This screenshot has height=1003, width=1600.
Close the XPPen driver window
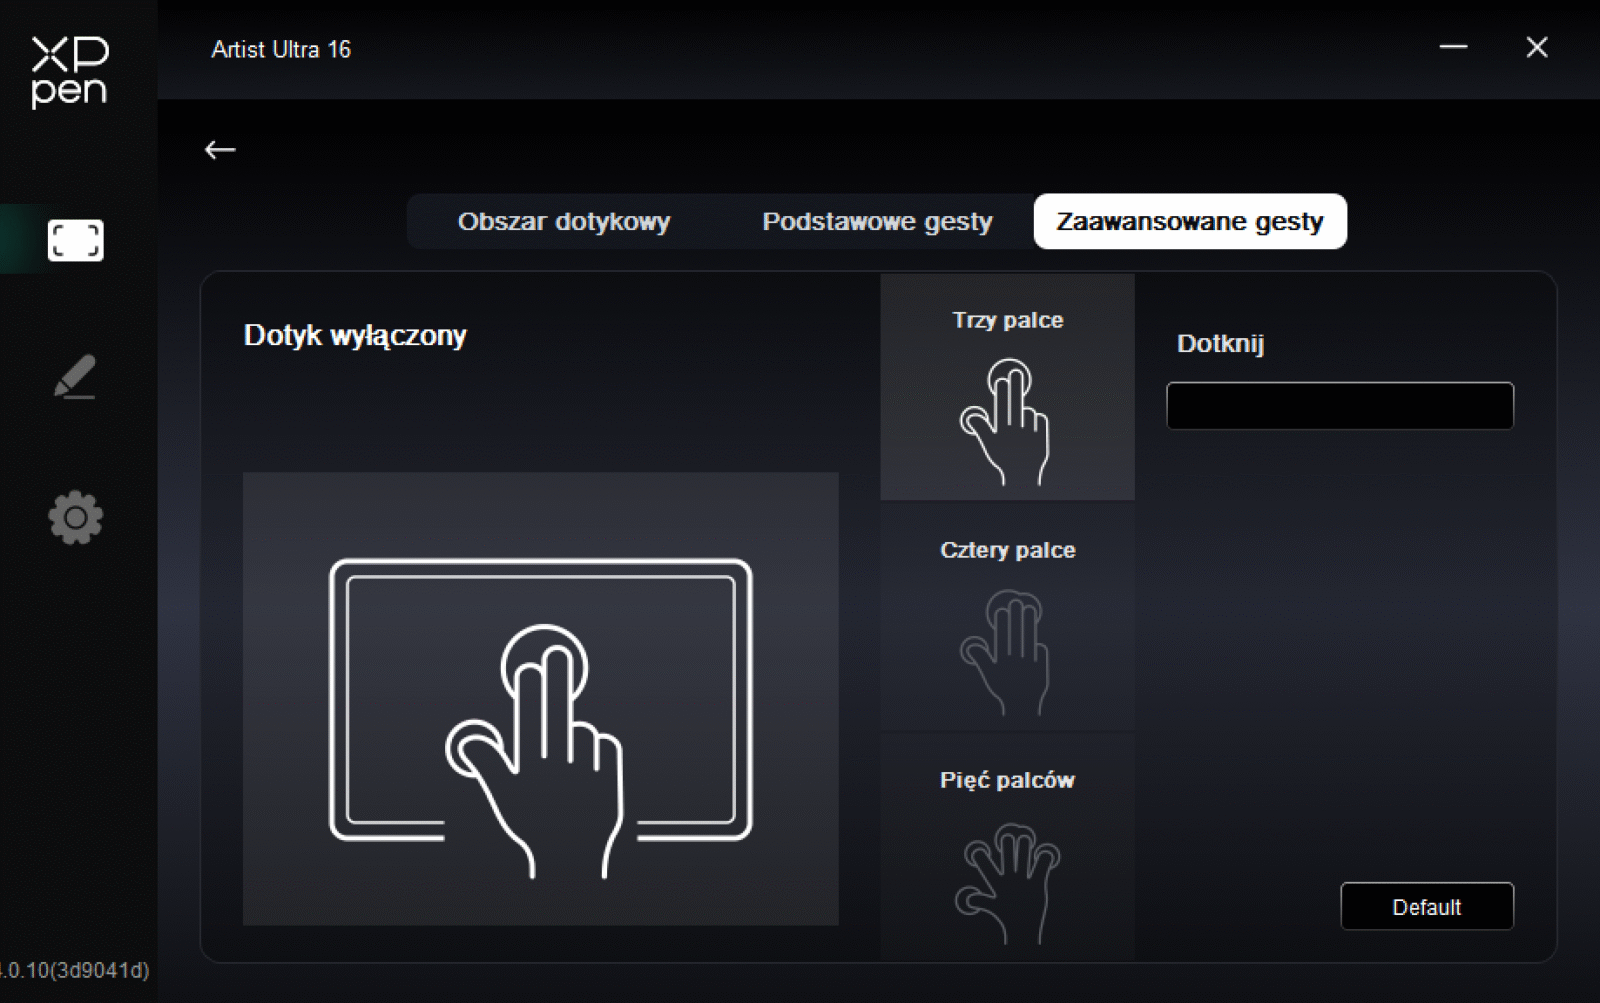point(1537,47)
